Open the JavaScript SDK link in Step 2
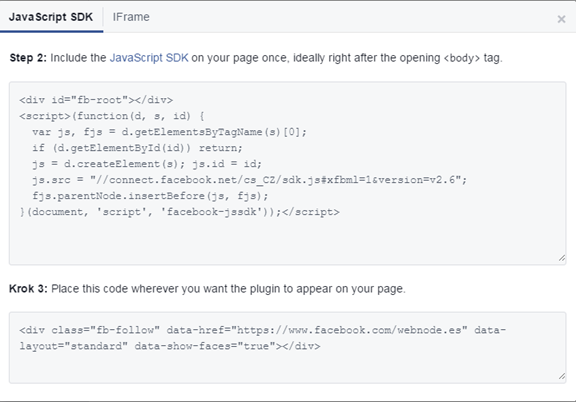The height and width of the screenshot is (402, 576). pyautogui.click(x=149, y=58)
